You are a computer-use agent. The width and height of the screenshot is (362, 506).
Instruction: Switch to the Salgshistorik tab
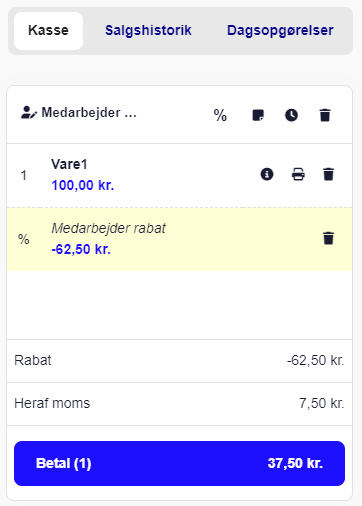148,30
